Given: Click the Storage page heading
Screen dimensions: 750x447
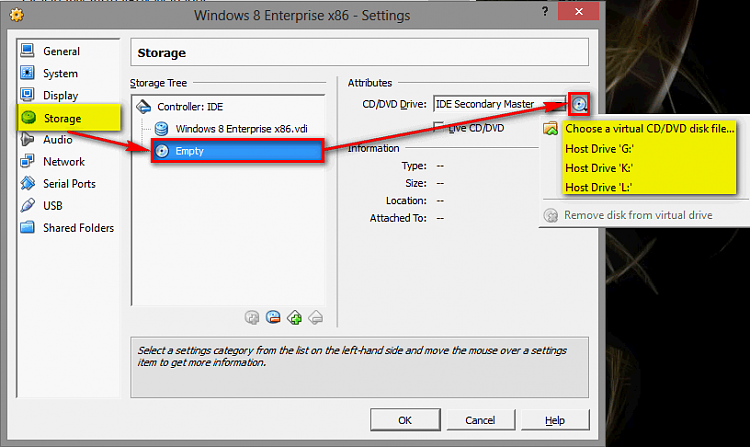Looking at the screenshot, I should click(x=162, y=53).
